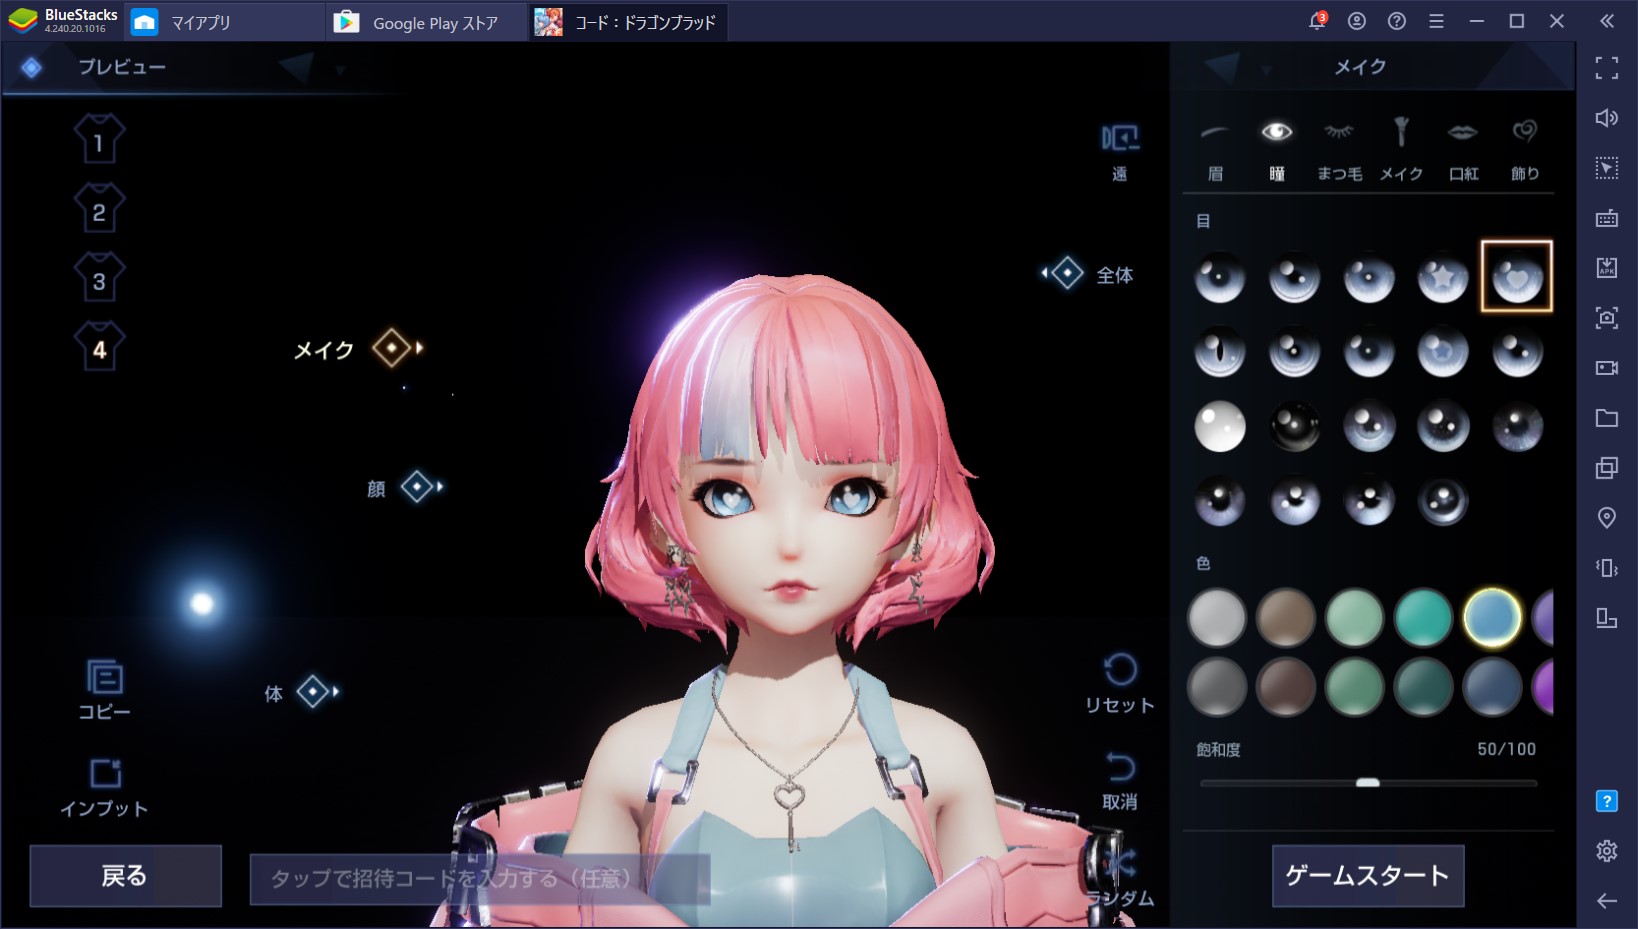Click the BlueStacks volume icon
1638x929 pixels.
click(1607, 118)
